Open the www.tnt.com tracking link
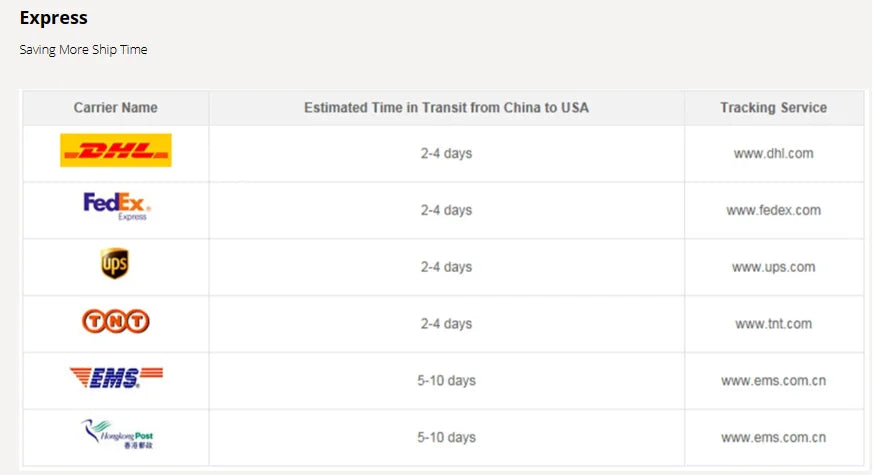The height and width of the screenshot is (475, 873). point(773,324)
